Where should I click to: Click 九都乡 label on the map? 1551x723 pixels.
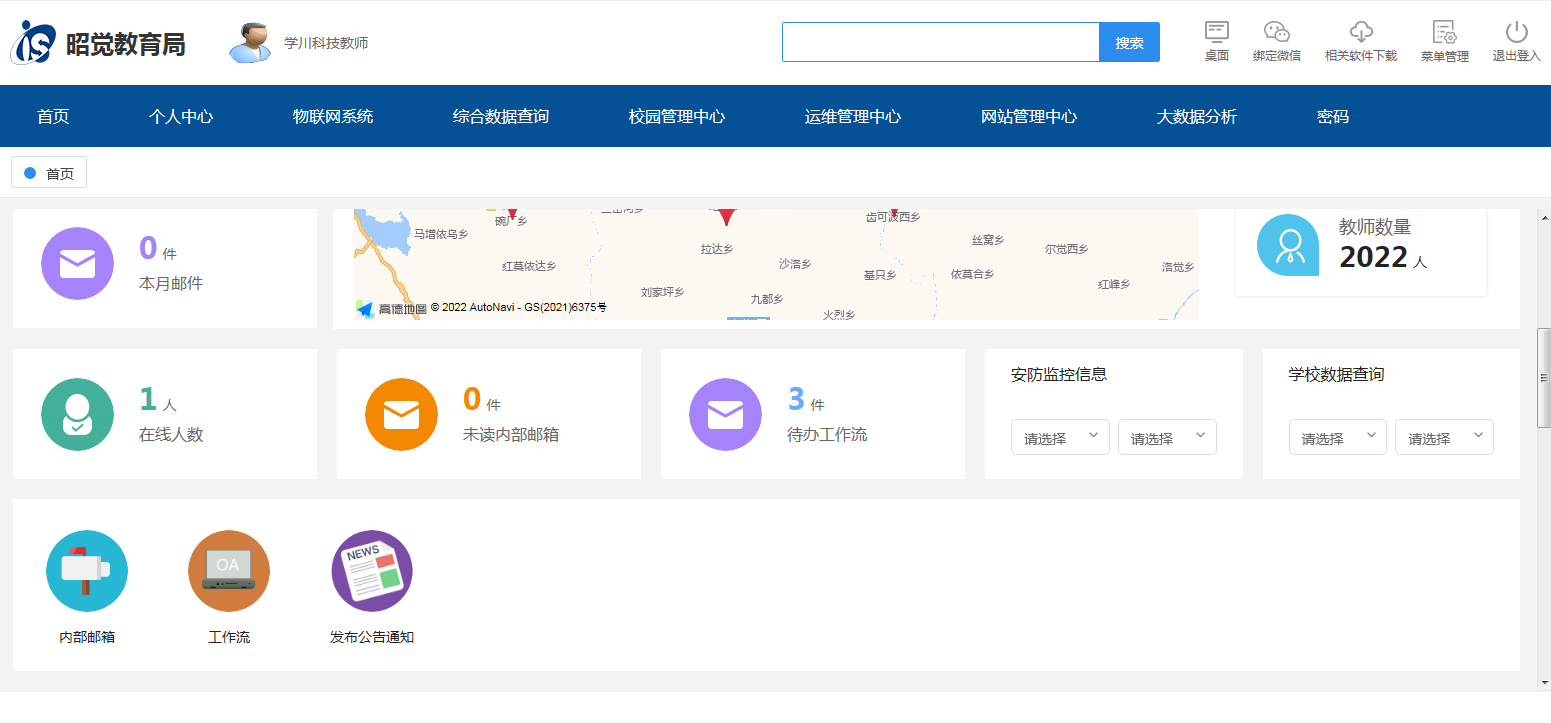767,299
